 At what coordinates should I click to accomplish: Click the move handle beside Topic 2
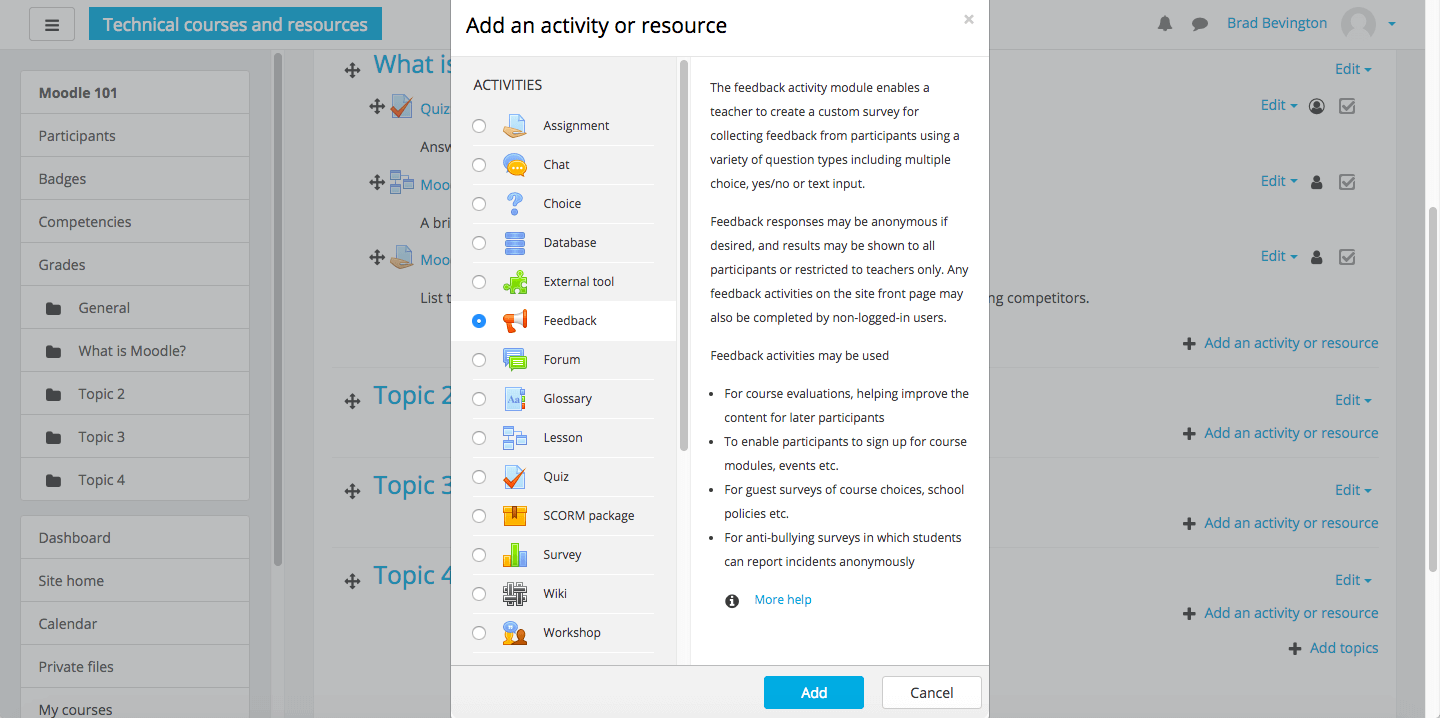point(352,401)
